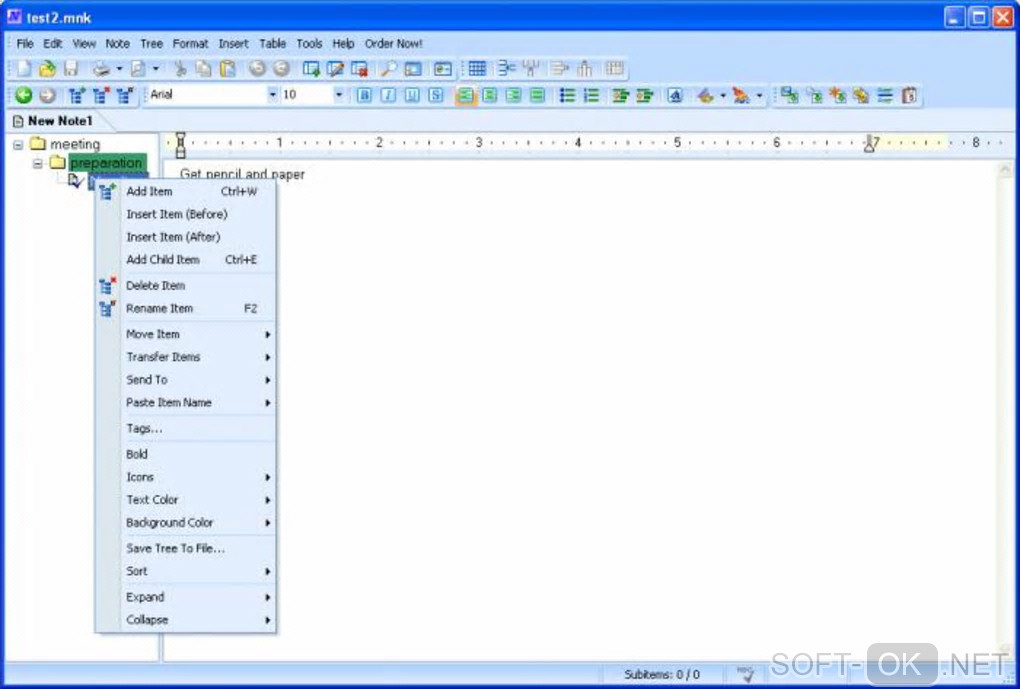Collapse the preparation tree node
This screenshot has height=689, width=1020.
pyautogui.click(x=38, y=163)
